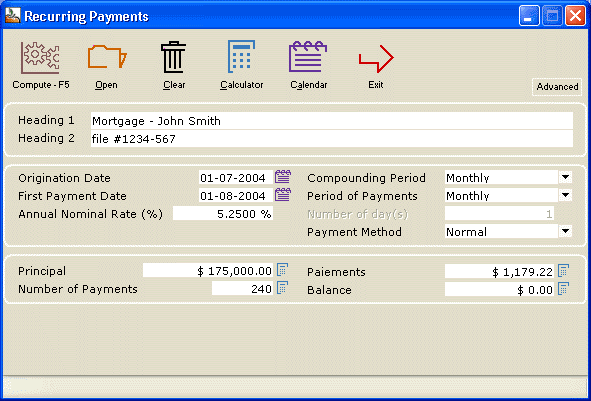Screen dimensions: 591x401
Task: Open the calendar picker beside Origination Date
Action: [x=283, y=177]
